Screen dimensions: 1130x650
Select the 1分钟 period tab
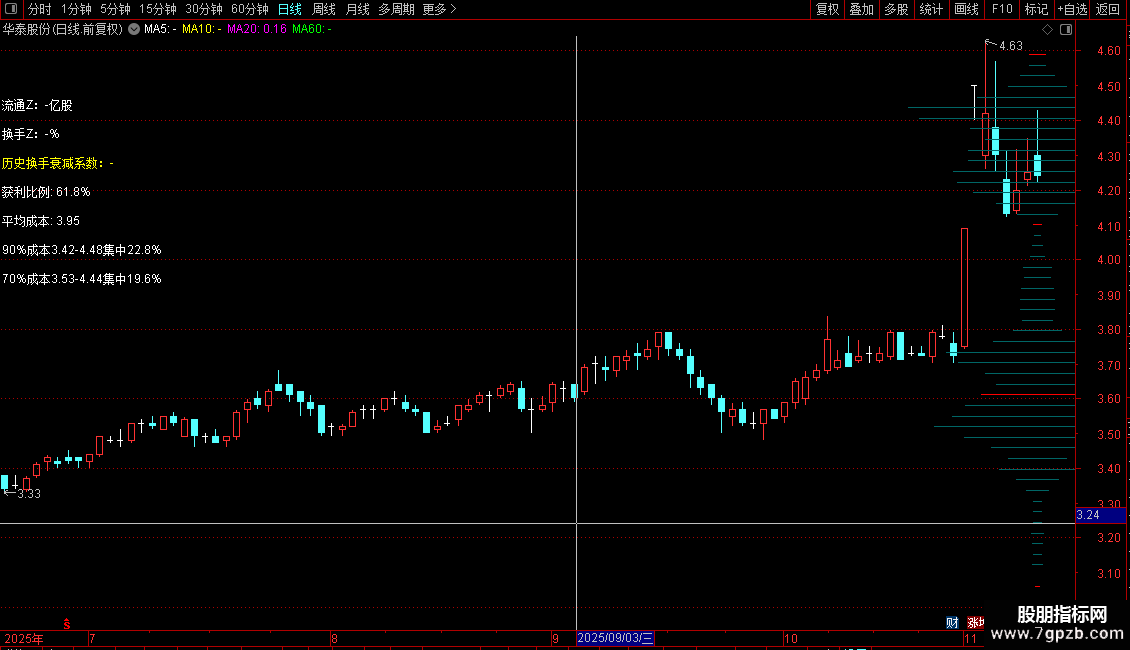[76, 9]
